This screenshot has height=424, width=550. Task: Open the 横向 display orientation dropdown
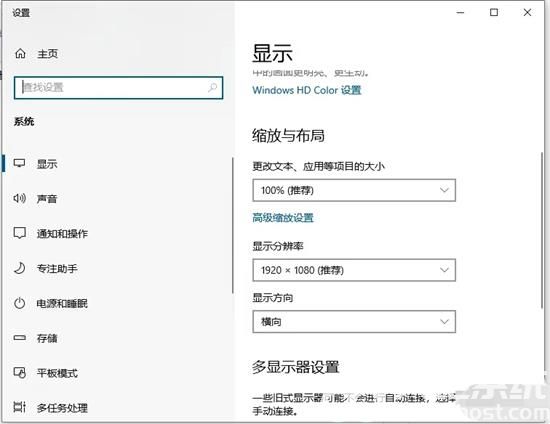coord(354,321)
